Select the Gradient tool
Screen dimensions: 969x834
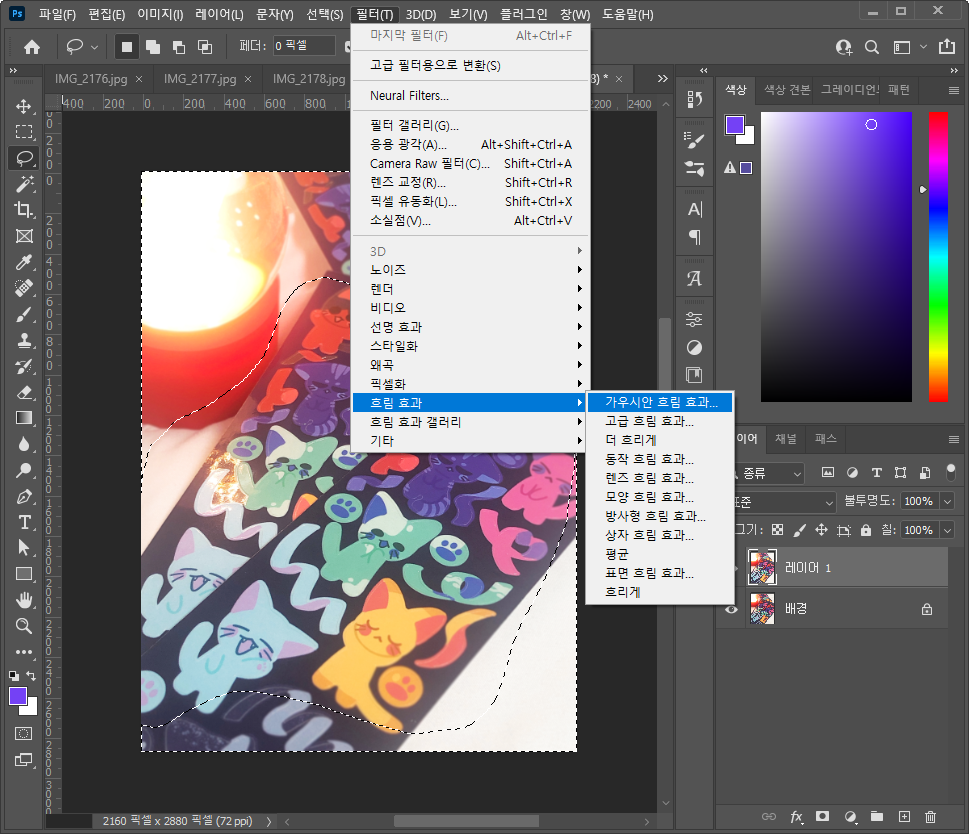coord(24,418)
